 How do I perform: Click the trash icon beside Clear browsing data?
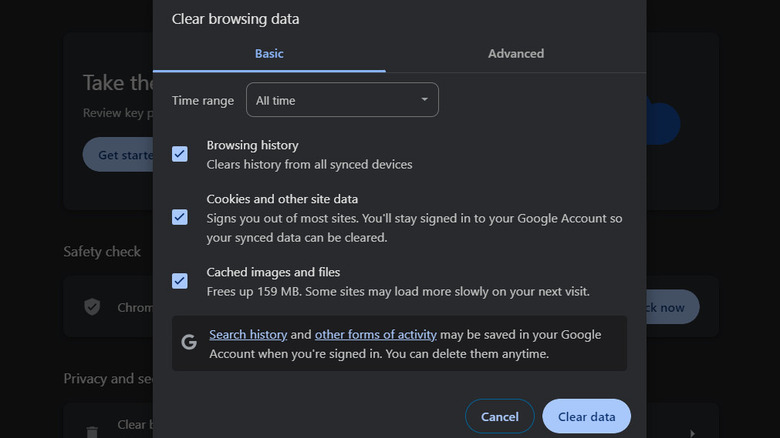click(x=92, y=430)
